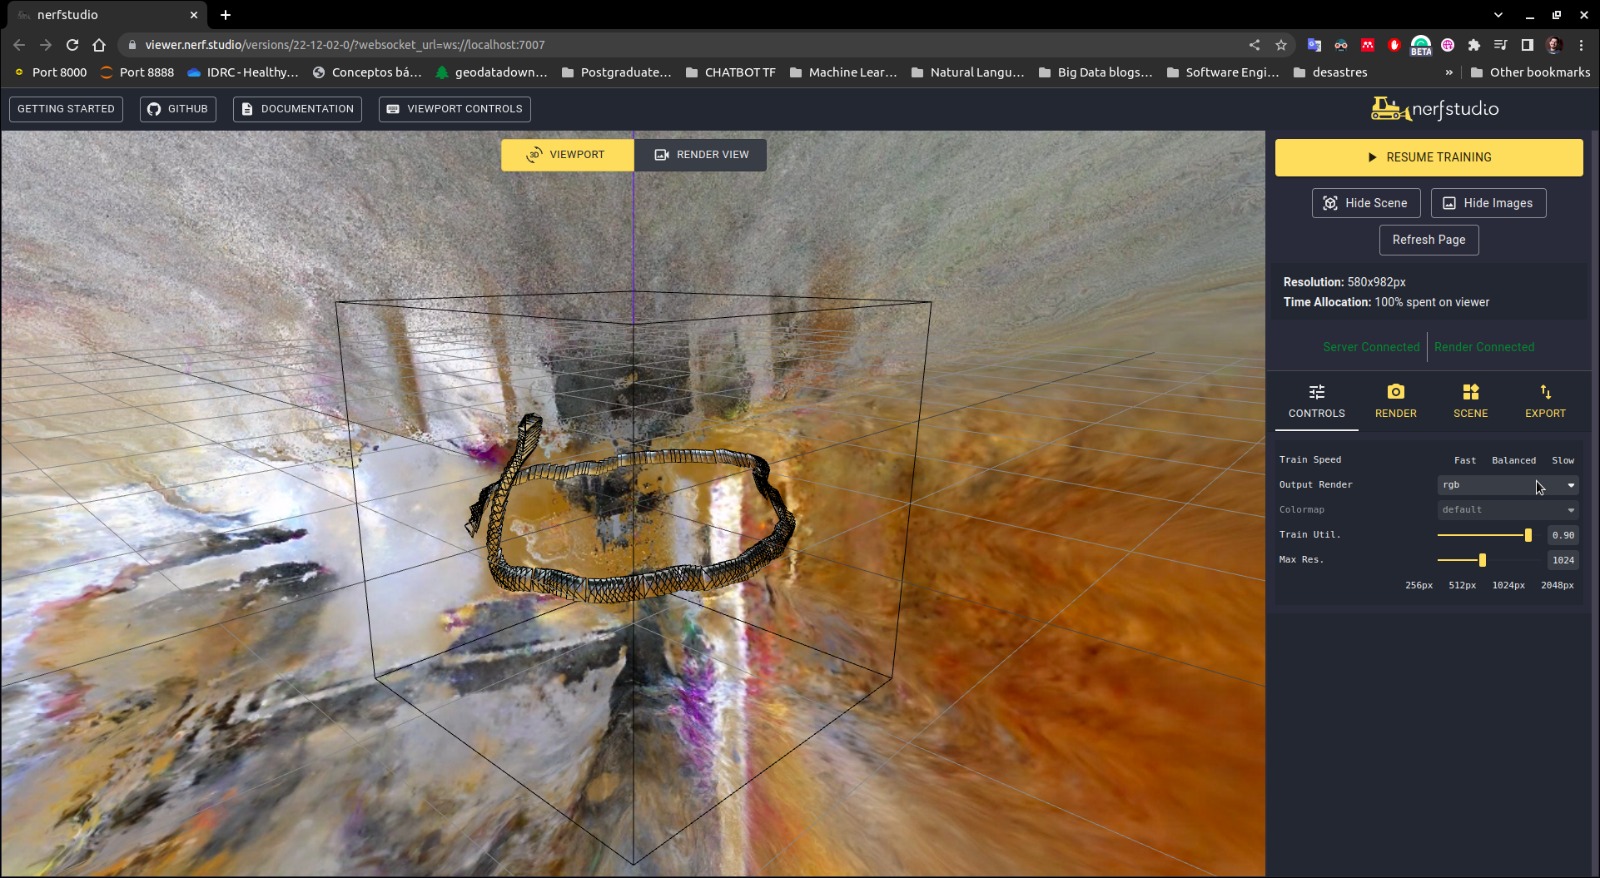Open the Documentation link

[297, 109]
